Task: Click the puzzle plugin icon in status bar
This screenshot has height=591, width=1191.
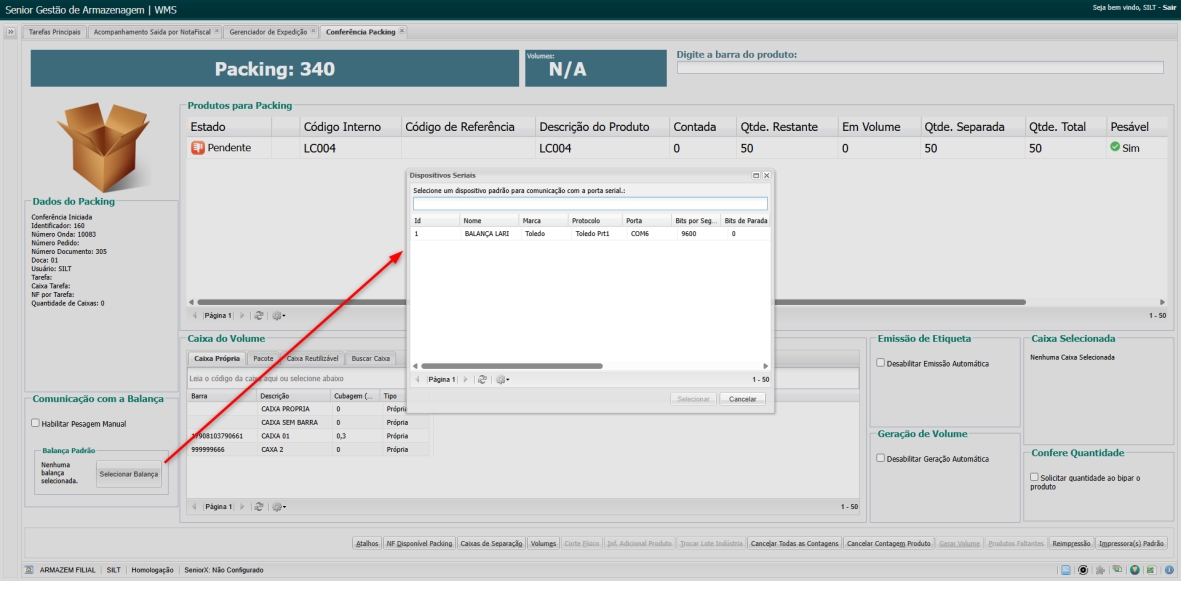Action: (x=1100, y=570)
